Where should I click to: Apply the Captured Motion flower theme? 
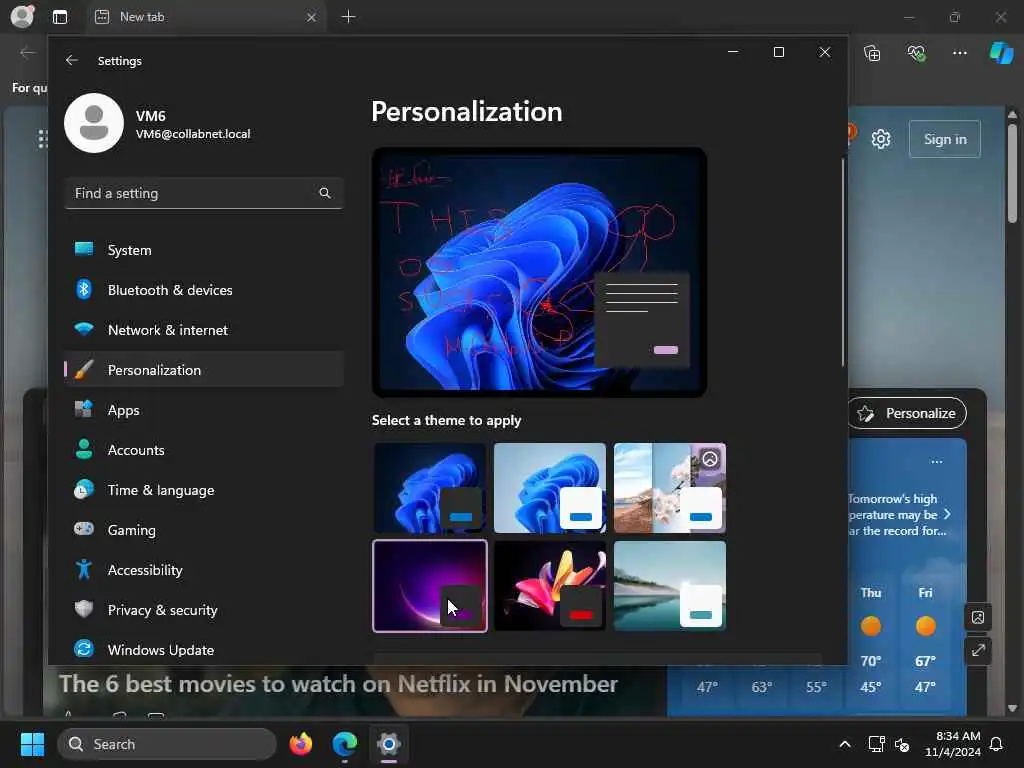550,586
